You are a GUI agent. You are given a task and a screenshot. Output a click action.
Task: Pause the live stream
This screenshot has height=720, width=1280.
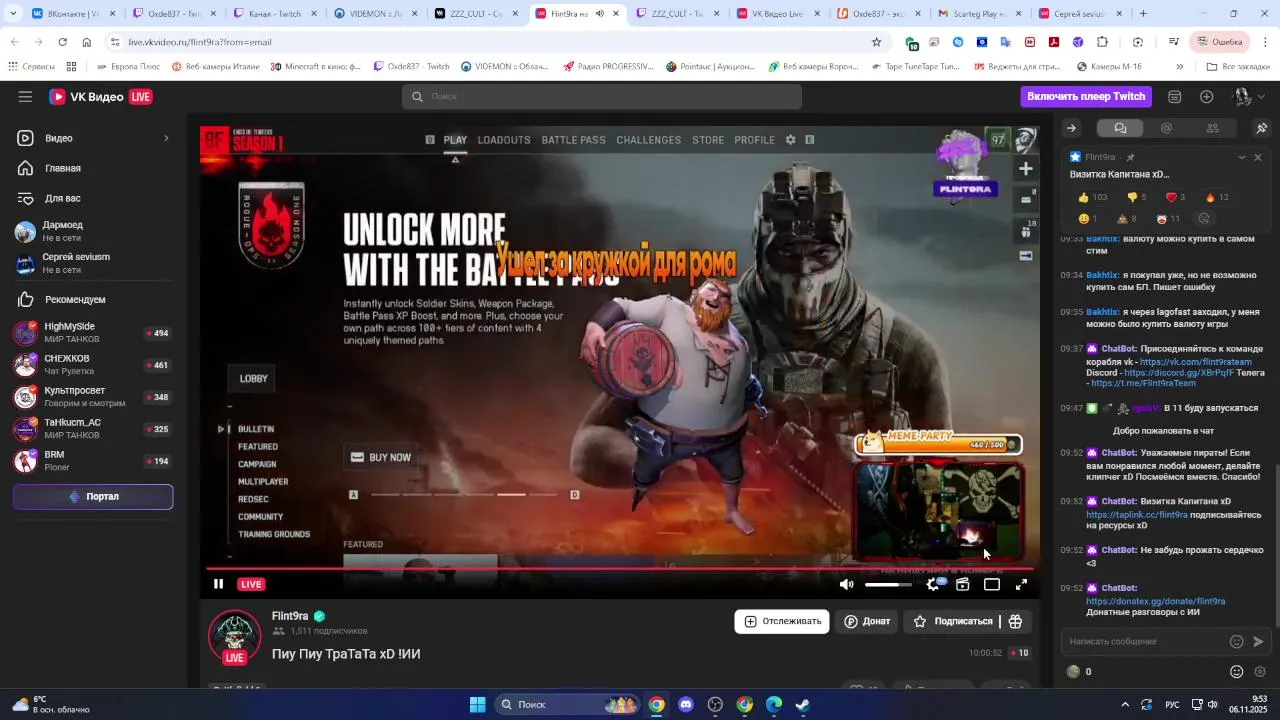click(218, 584)
